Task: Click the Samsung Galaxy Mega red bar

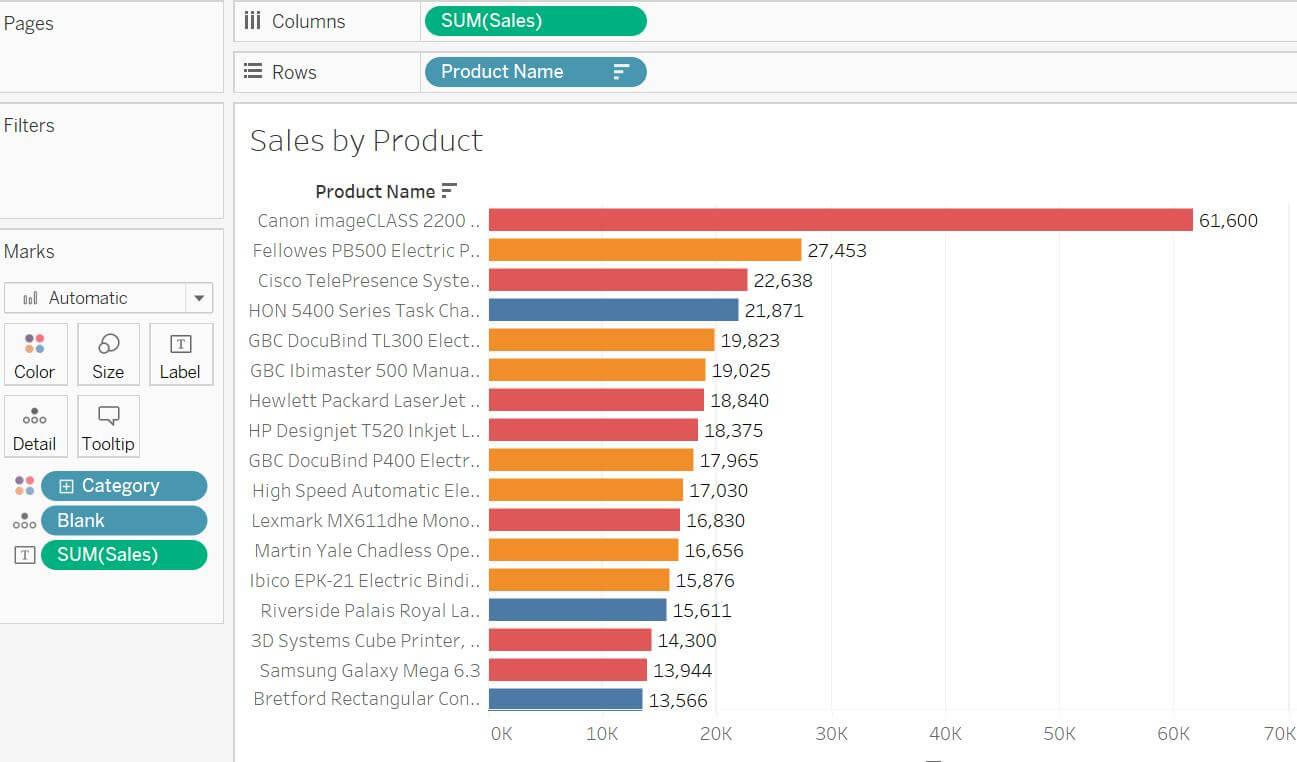Action: pyautogui.click(x=568, y=670)
